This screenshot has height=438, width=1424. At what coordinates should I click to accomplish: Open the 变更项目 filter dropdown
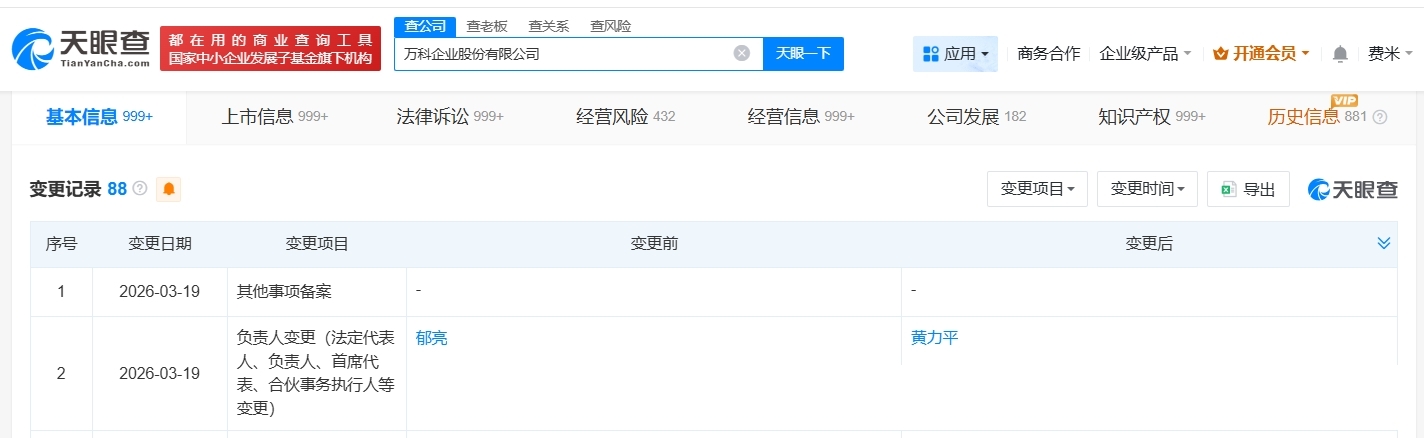tap(1037, 189)
